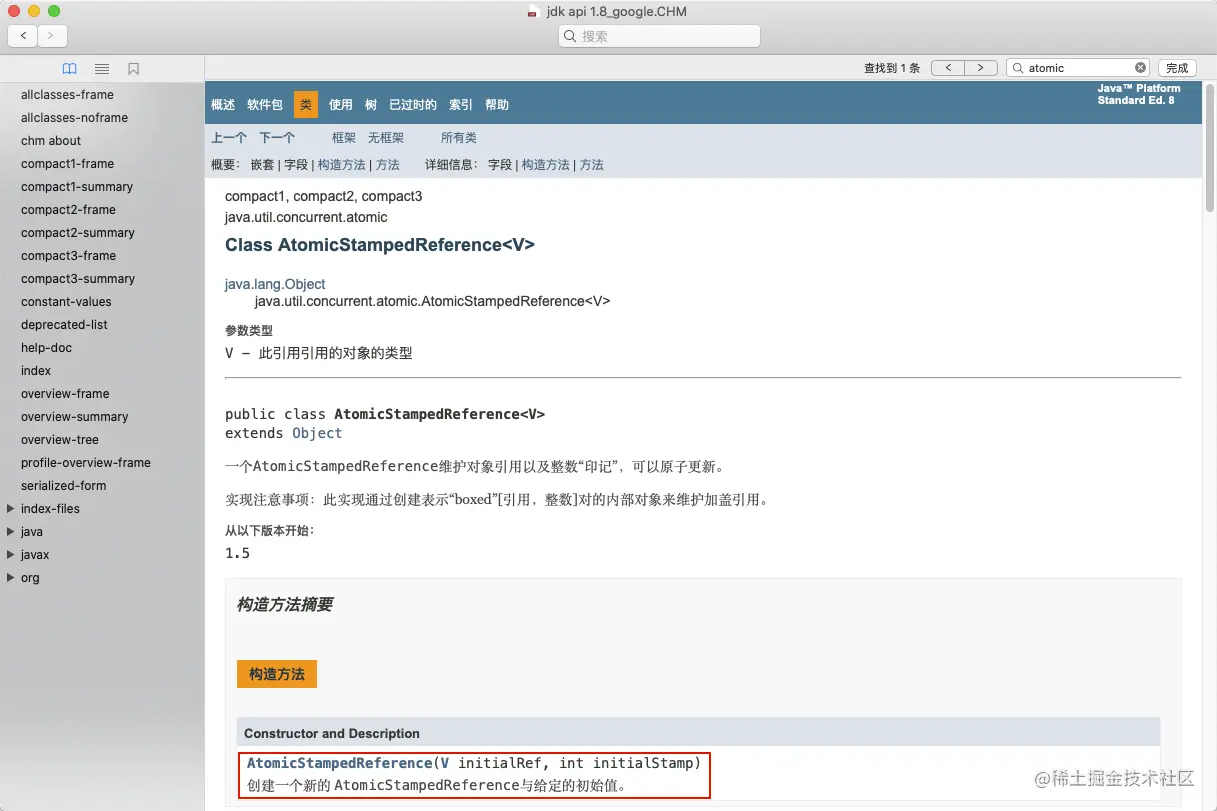Select compact3-frame in the sidebar
The image size is (1217, 811).
68,256
